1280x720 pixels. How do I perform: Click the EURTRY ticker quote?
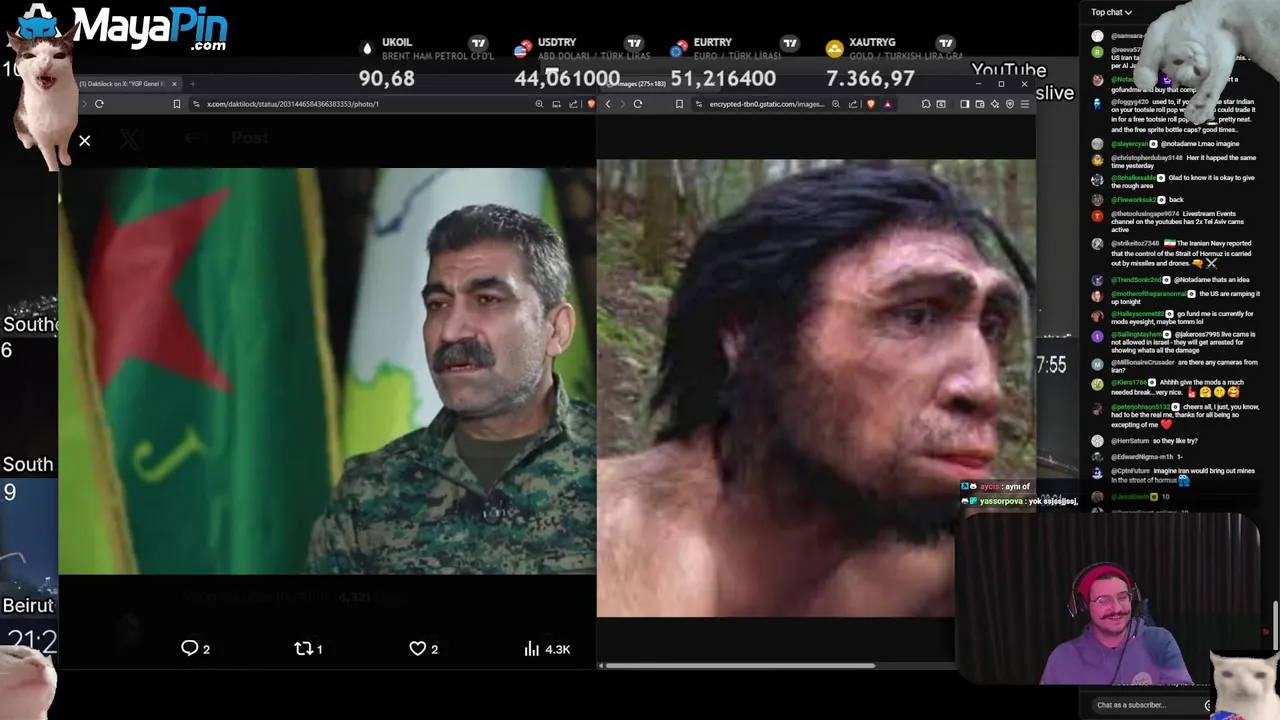(x=723, y=78)
